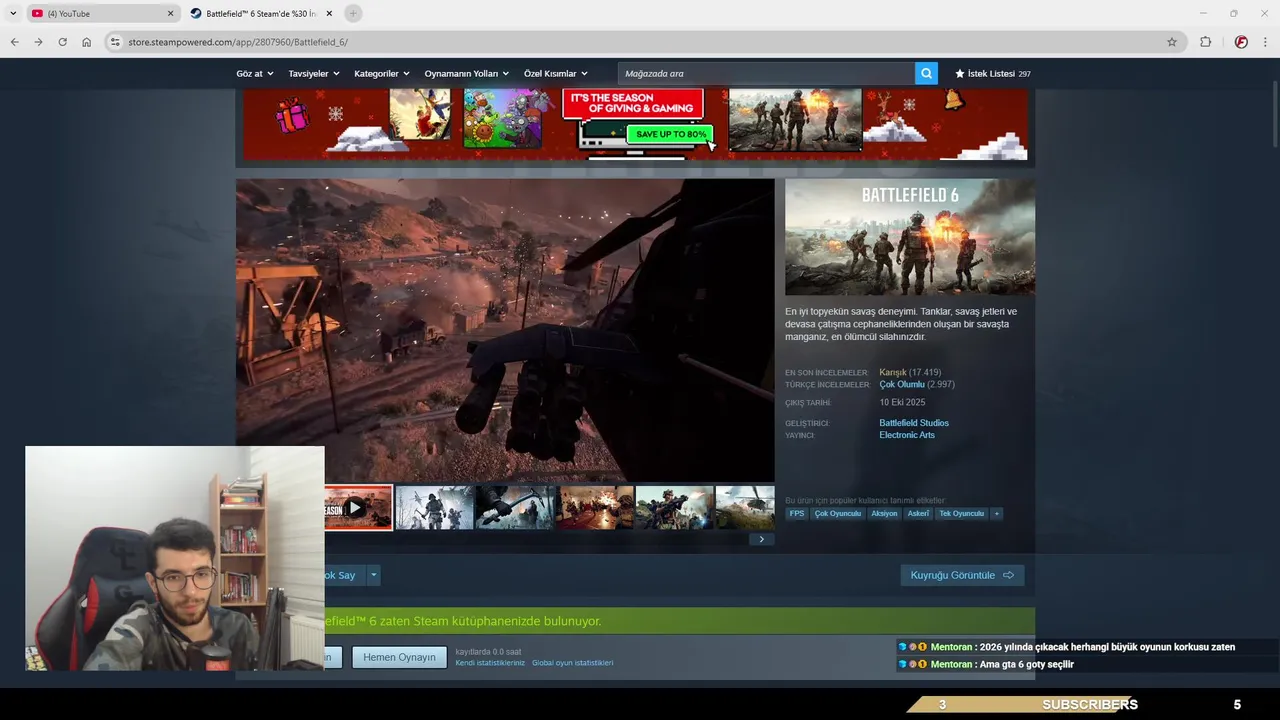
Task: Click the Aksiyon tag
Action: tap(884, 514)
